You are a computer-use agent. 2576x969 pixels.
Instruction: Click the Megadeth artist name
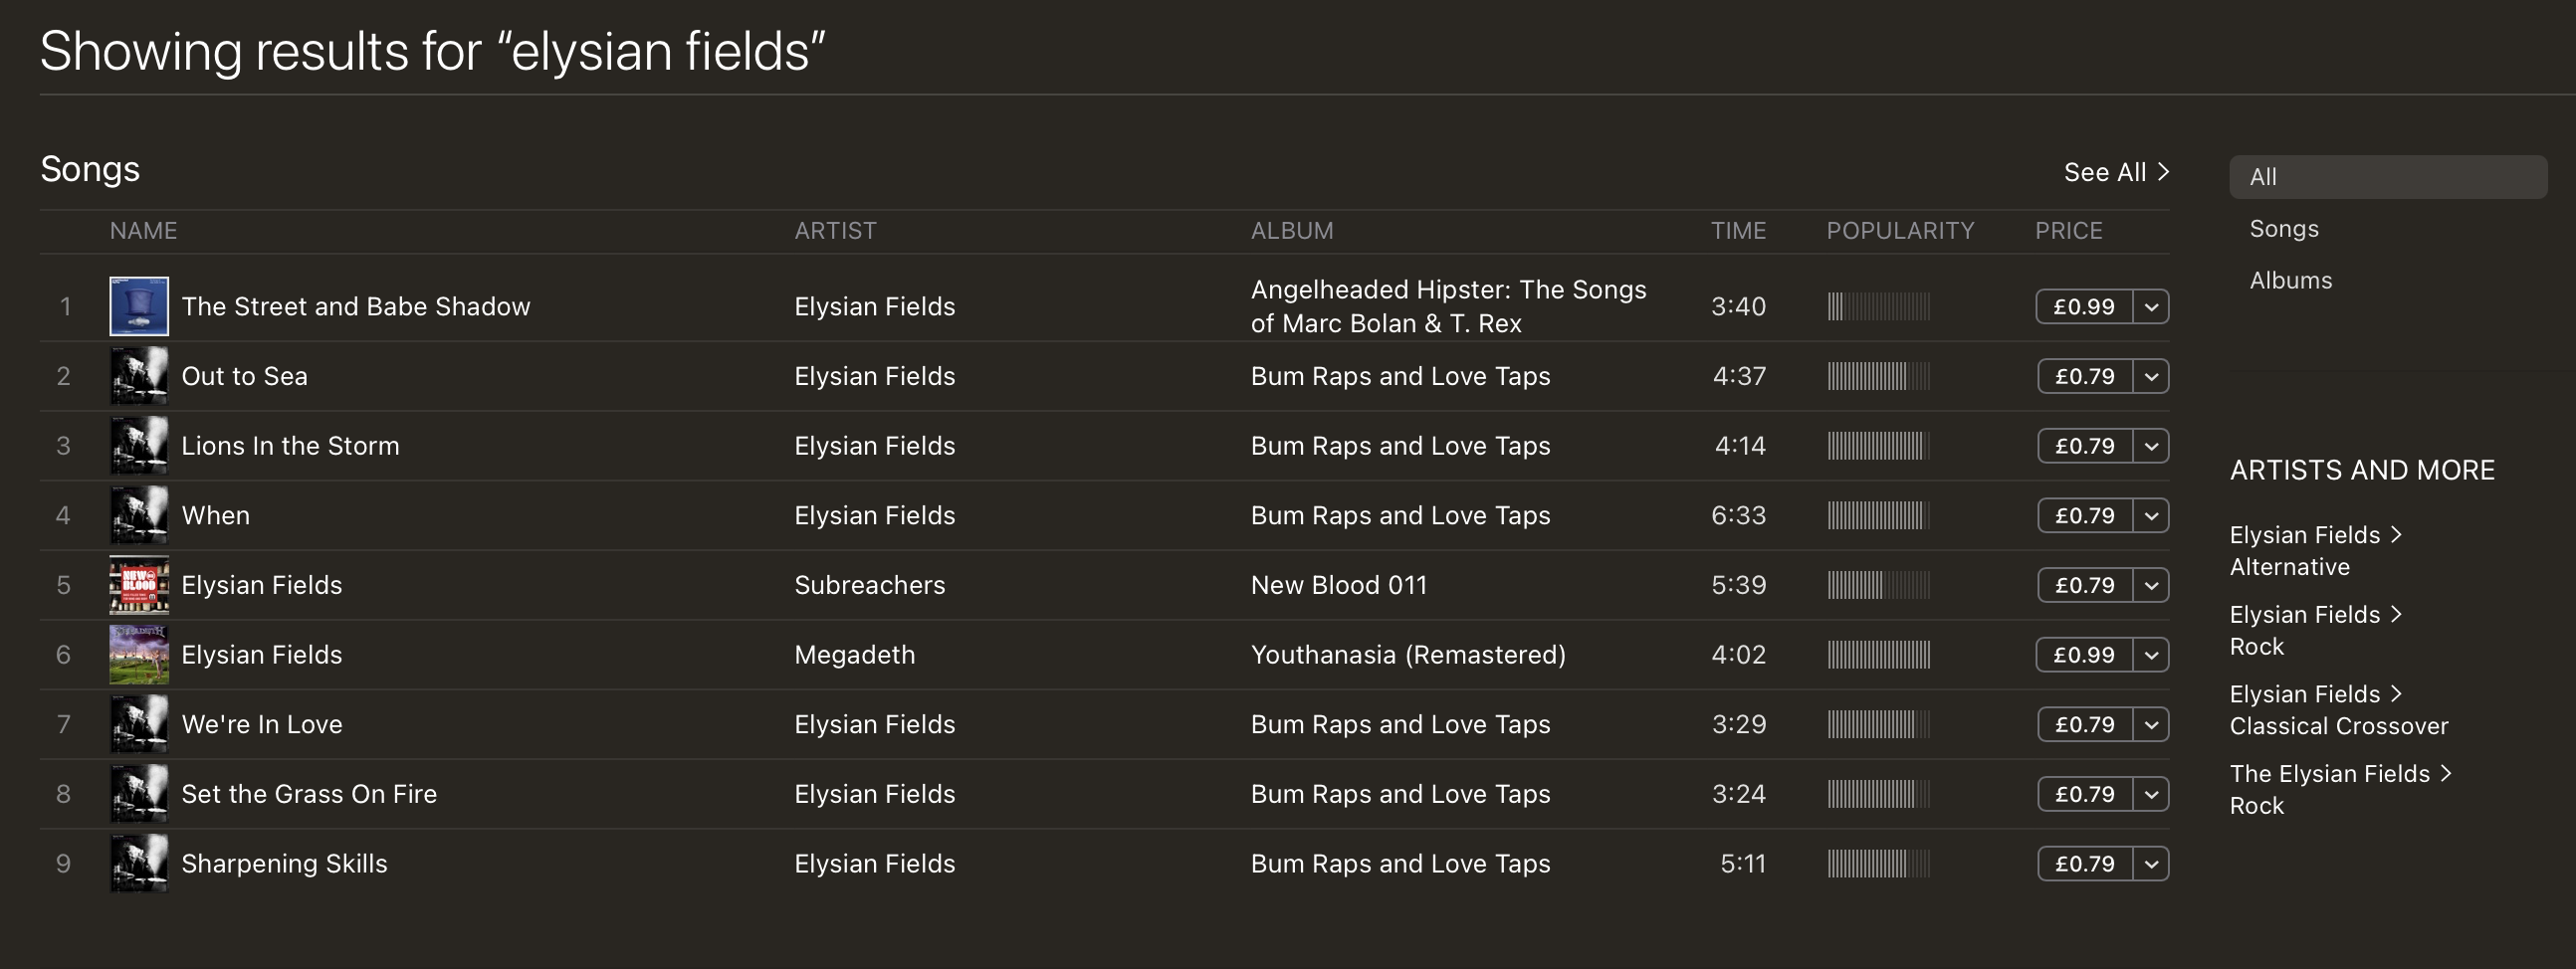tap(854, 655)
